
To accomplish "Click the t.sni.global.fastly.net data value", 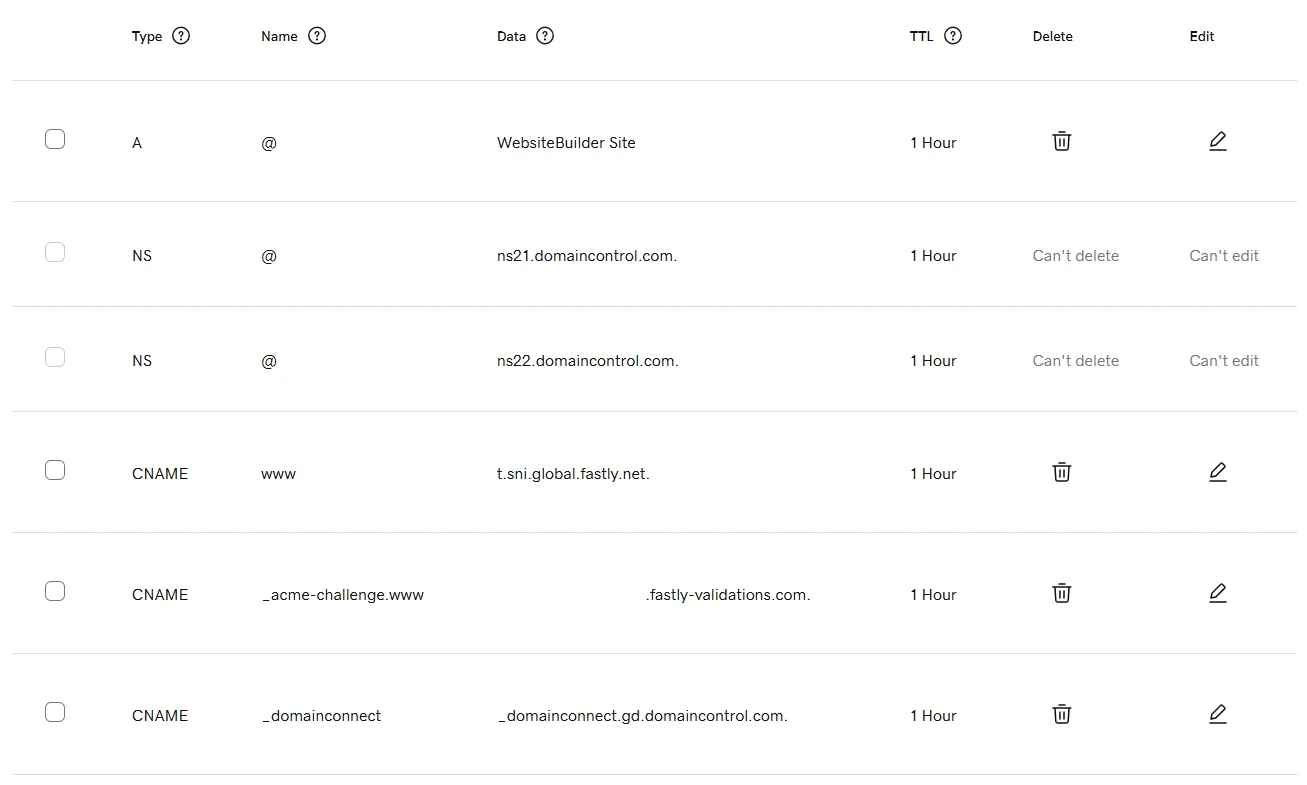I will [x=573, y=474].
